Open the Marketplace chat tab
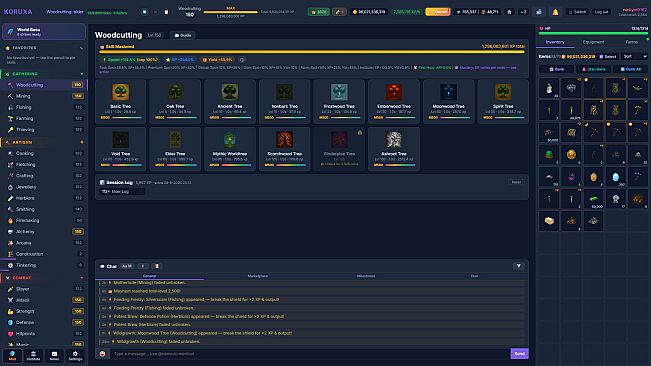The height and width of the screenshot is (366, 651). [x=257, y=276]
